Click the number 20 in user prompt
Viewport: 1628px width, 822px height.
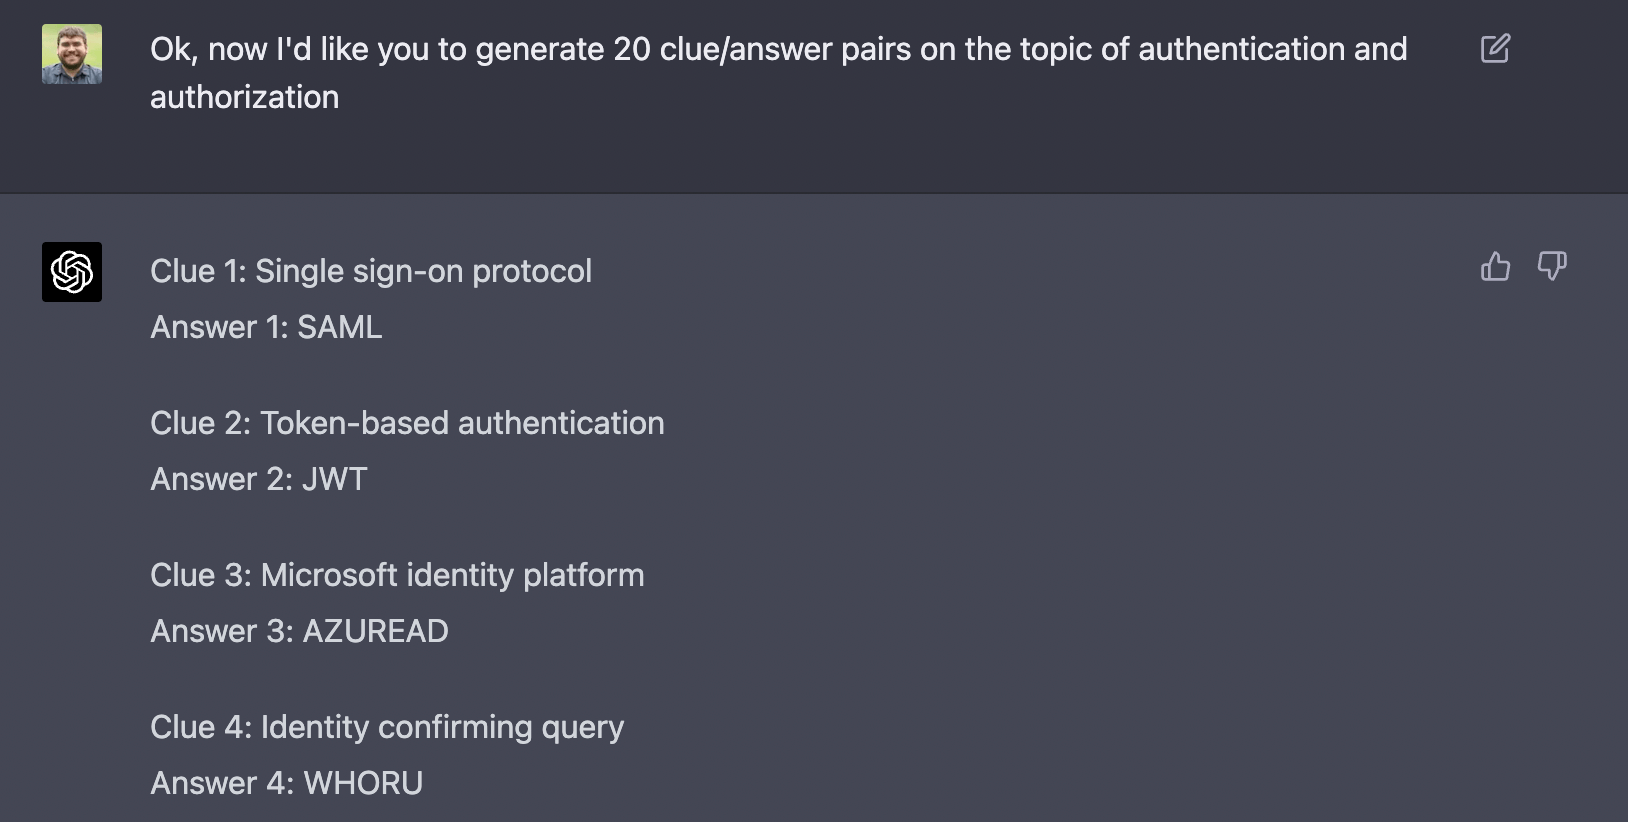tap(632, 49)
